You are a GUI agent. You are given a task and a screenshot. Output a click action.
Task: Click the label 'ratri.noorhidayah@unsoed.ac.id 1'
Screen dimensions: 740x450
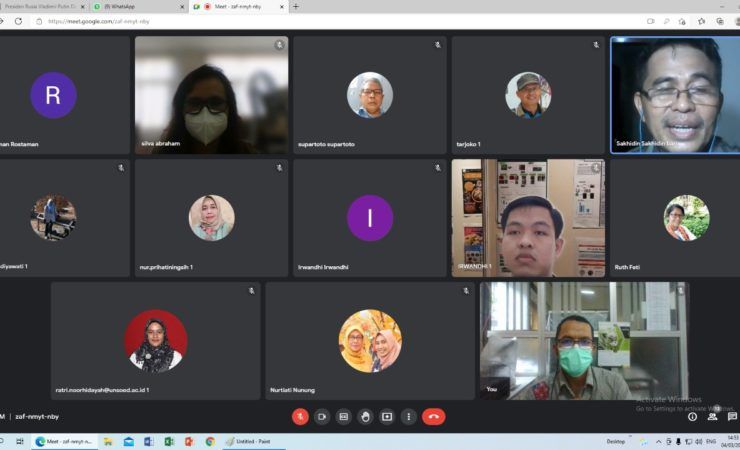[102, 390]
